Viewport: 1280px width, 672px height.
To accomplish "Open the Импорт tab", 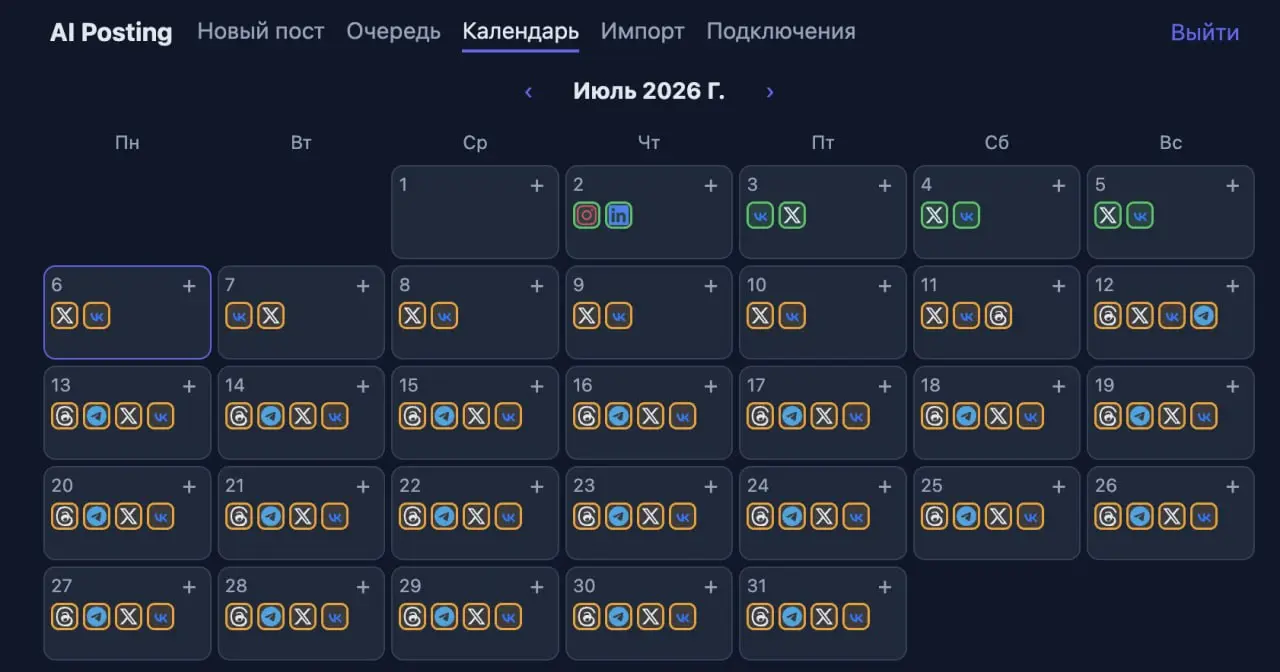I will coord(643,31).
